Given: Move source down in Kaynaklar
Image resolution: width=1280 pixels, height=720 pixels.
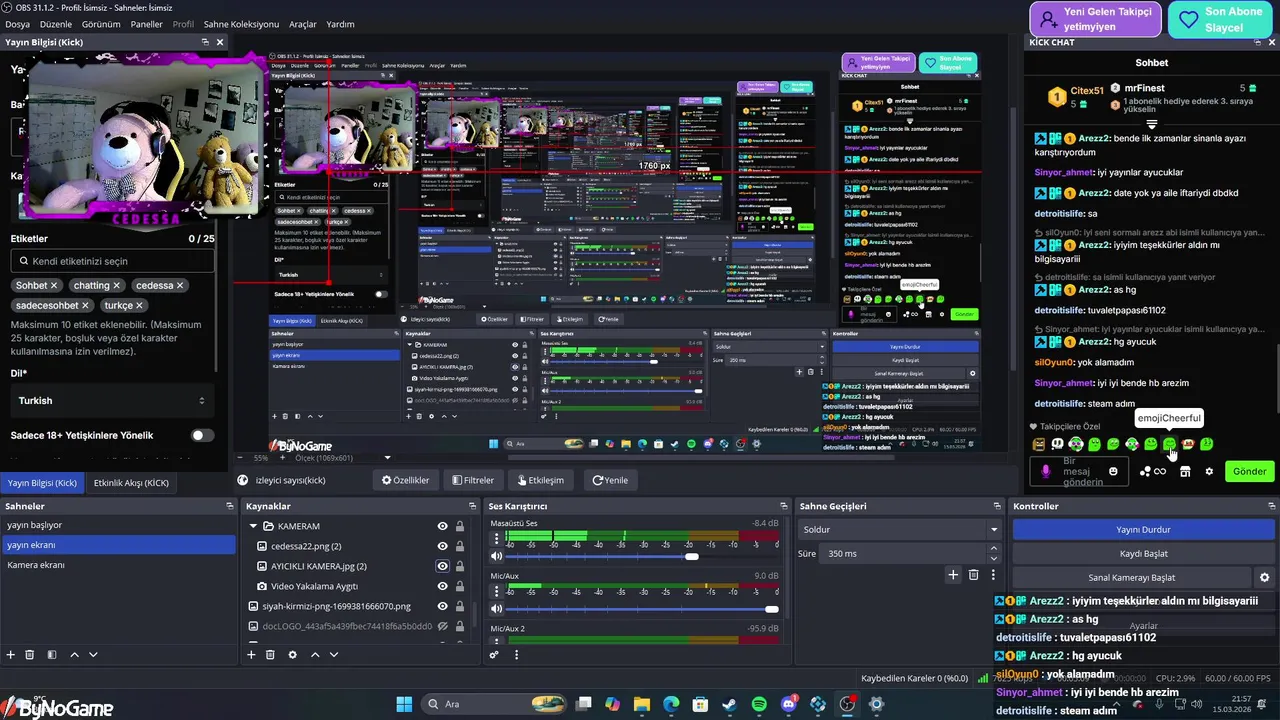Looking at the screenshot, I should pos(334,655).
